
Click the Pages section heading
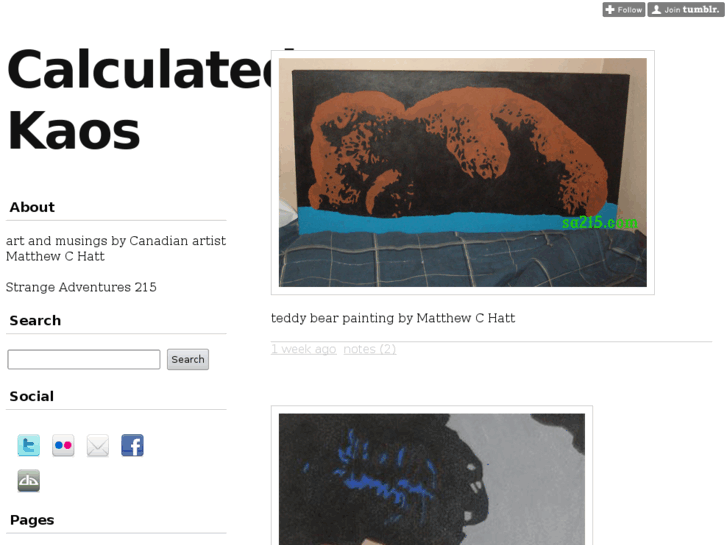pos(32,520)
